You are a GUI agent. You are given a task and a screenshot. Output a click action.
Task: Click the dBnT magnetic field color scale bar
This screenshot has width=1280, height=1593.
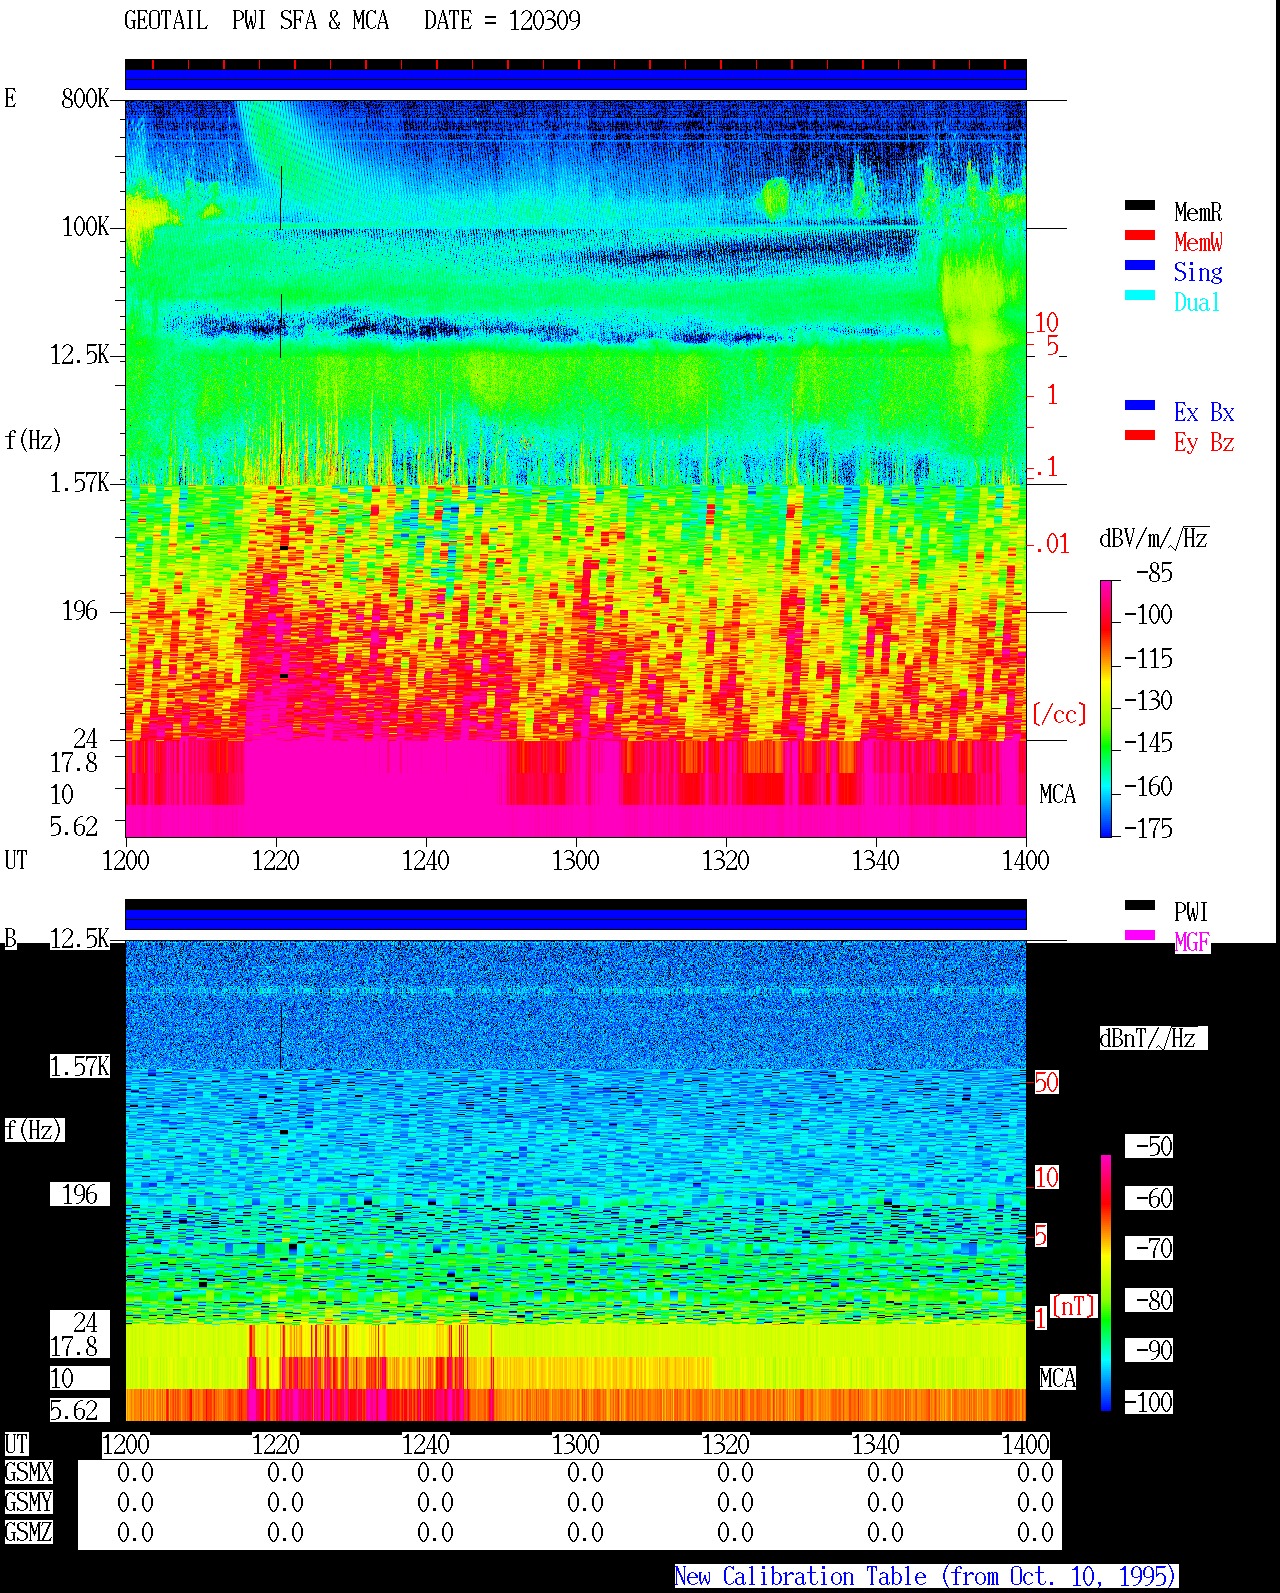(1106, 1283)
